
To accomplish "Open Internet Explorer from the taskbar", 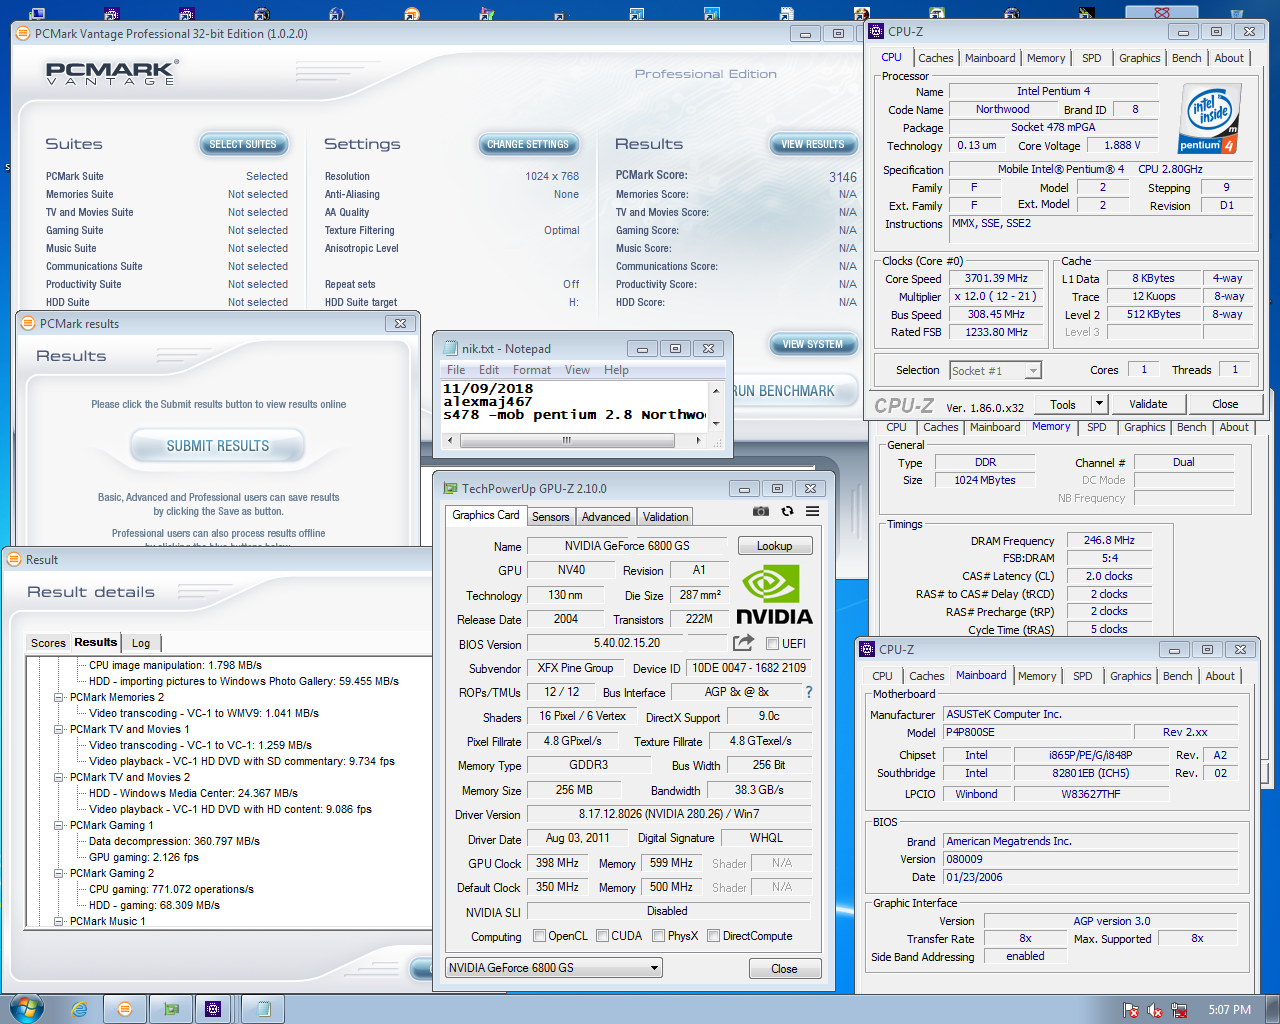I will [80, 1009].
